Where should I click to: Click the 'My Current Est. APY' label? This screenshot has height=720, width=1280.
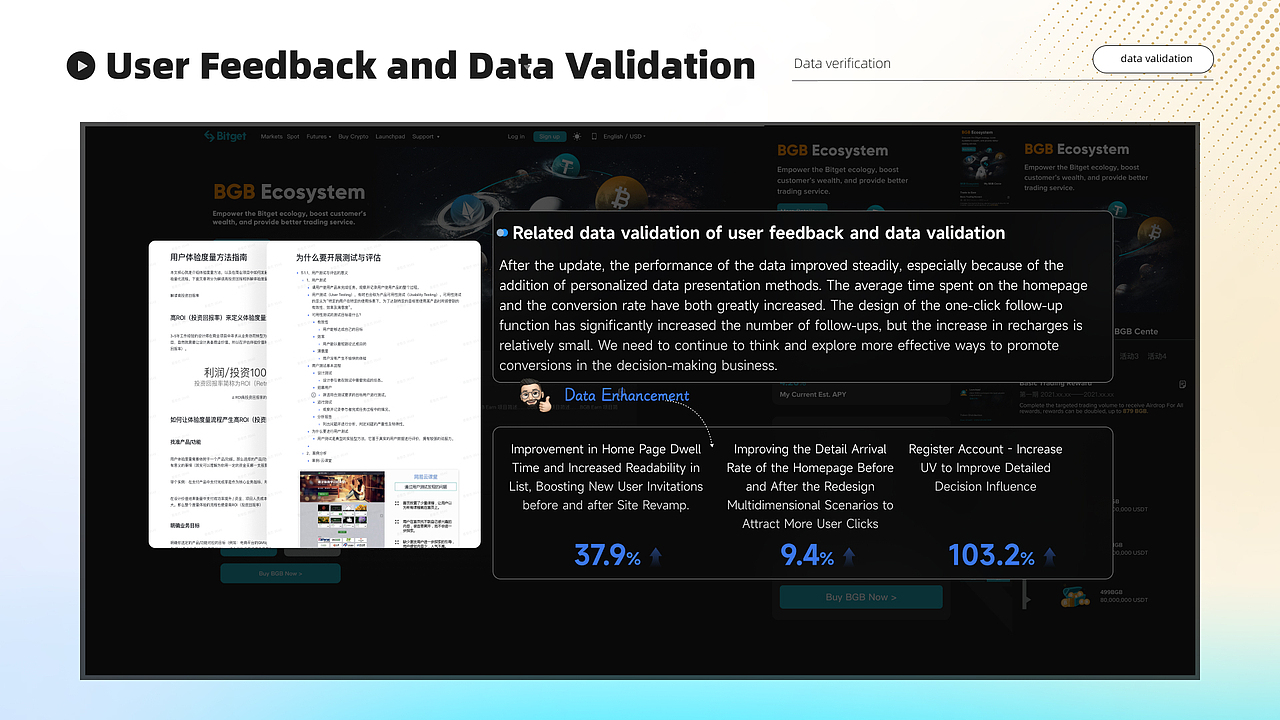click(813, 395)
